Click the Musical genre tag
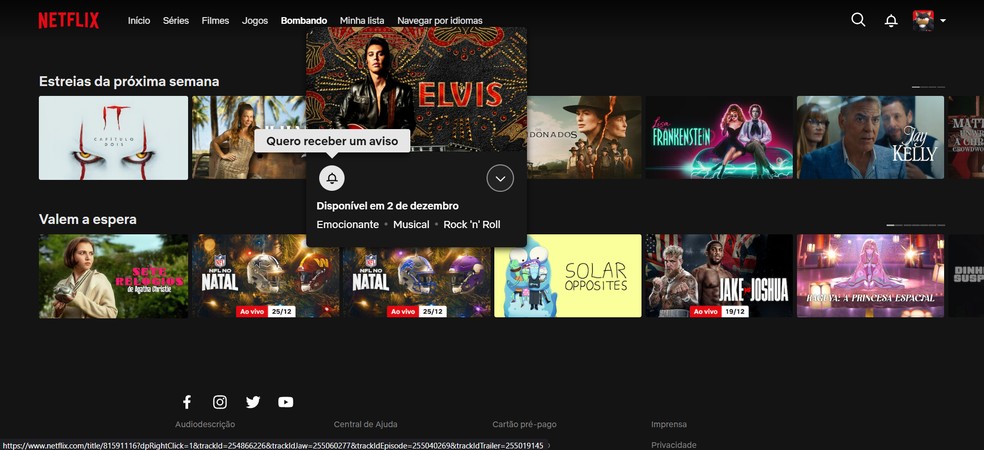984x450 pixels. click(x=411, y=225)
